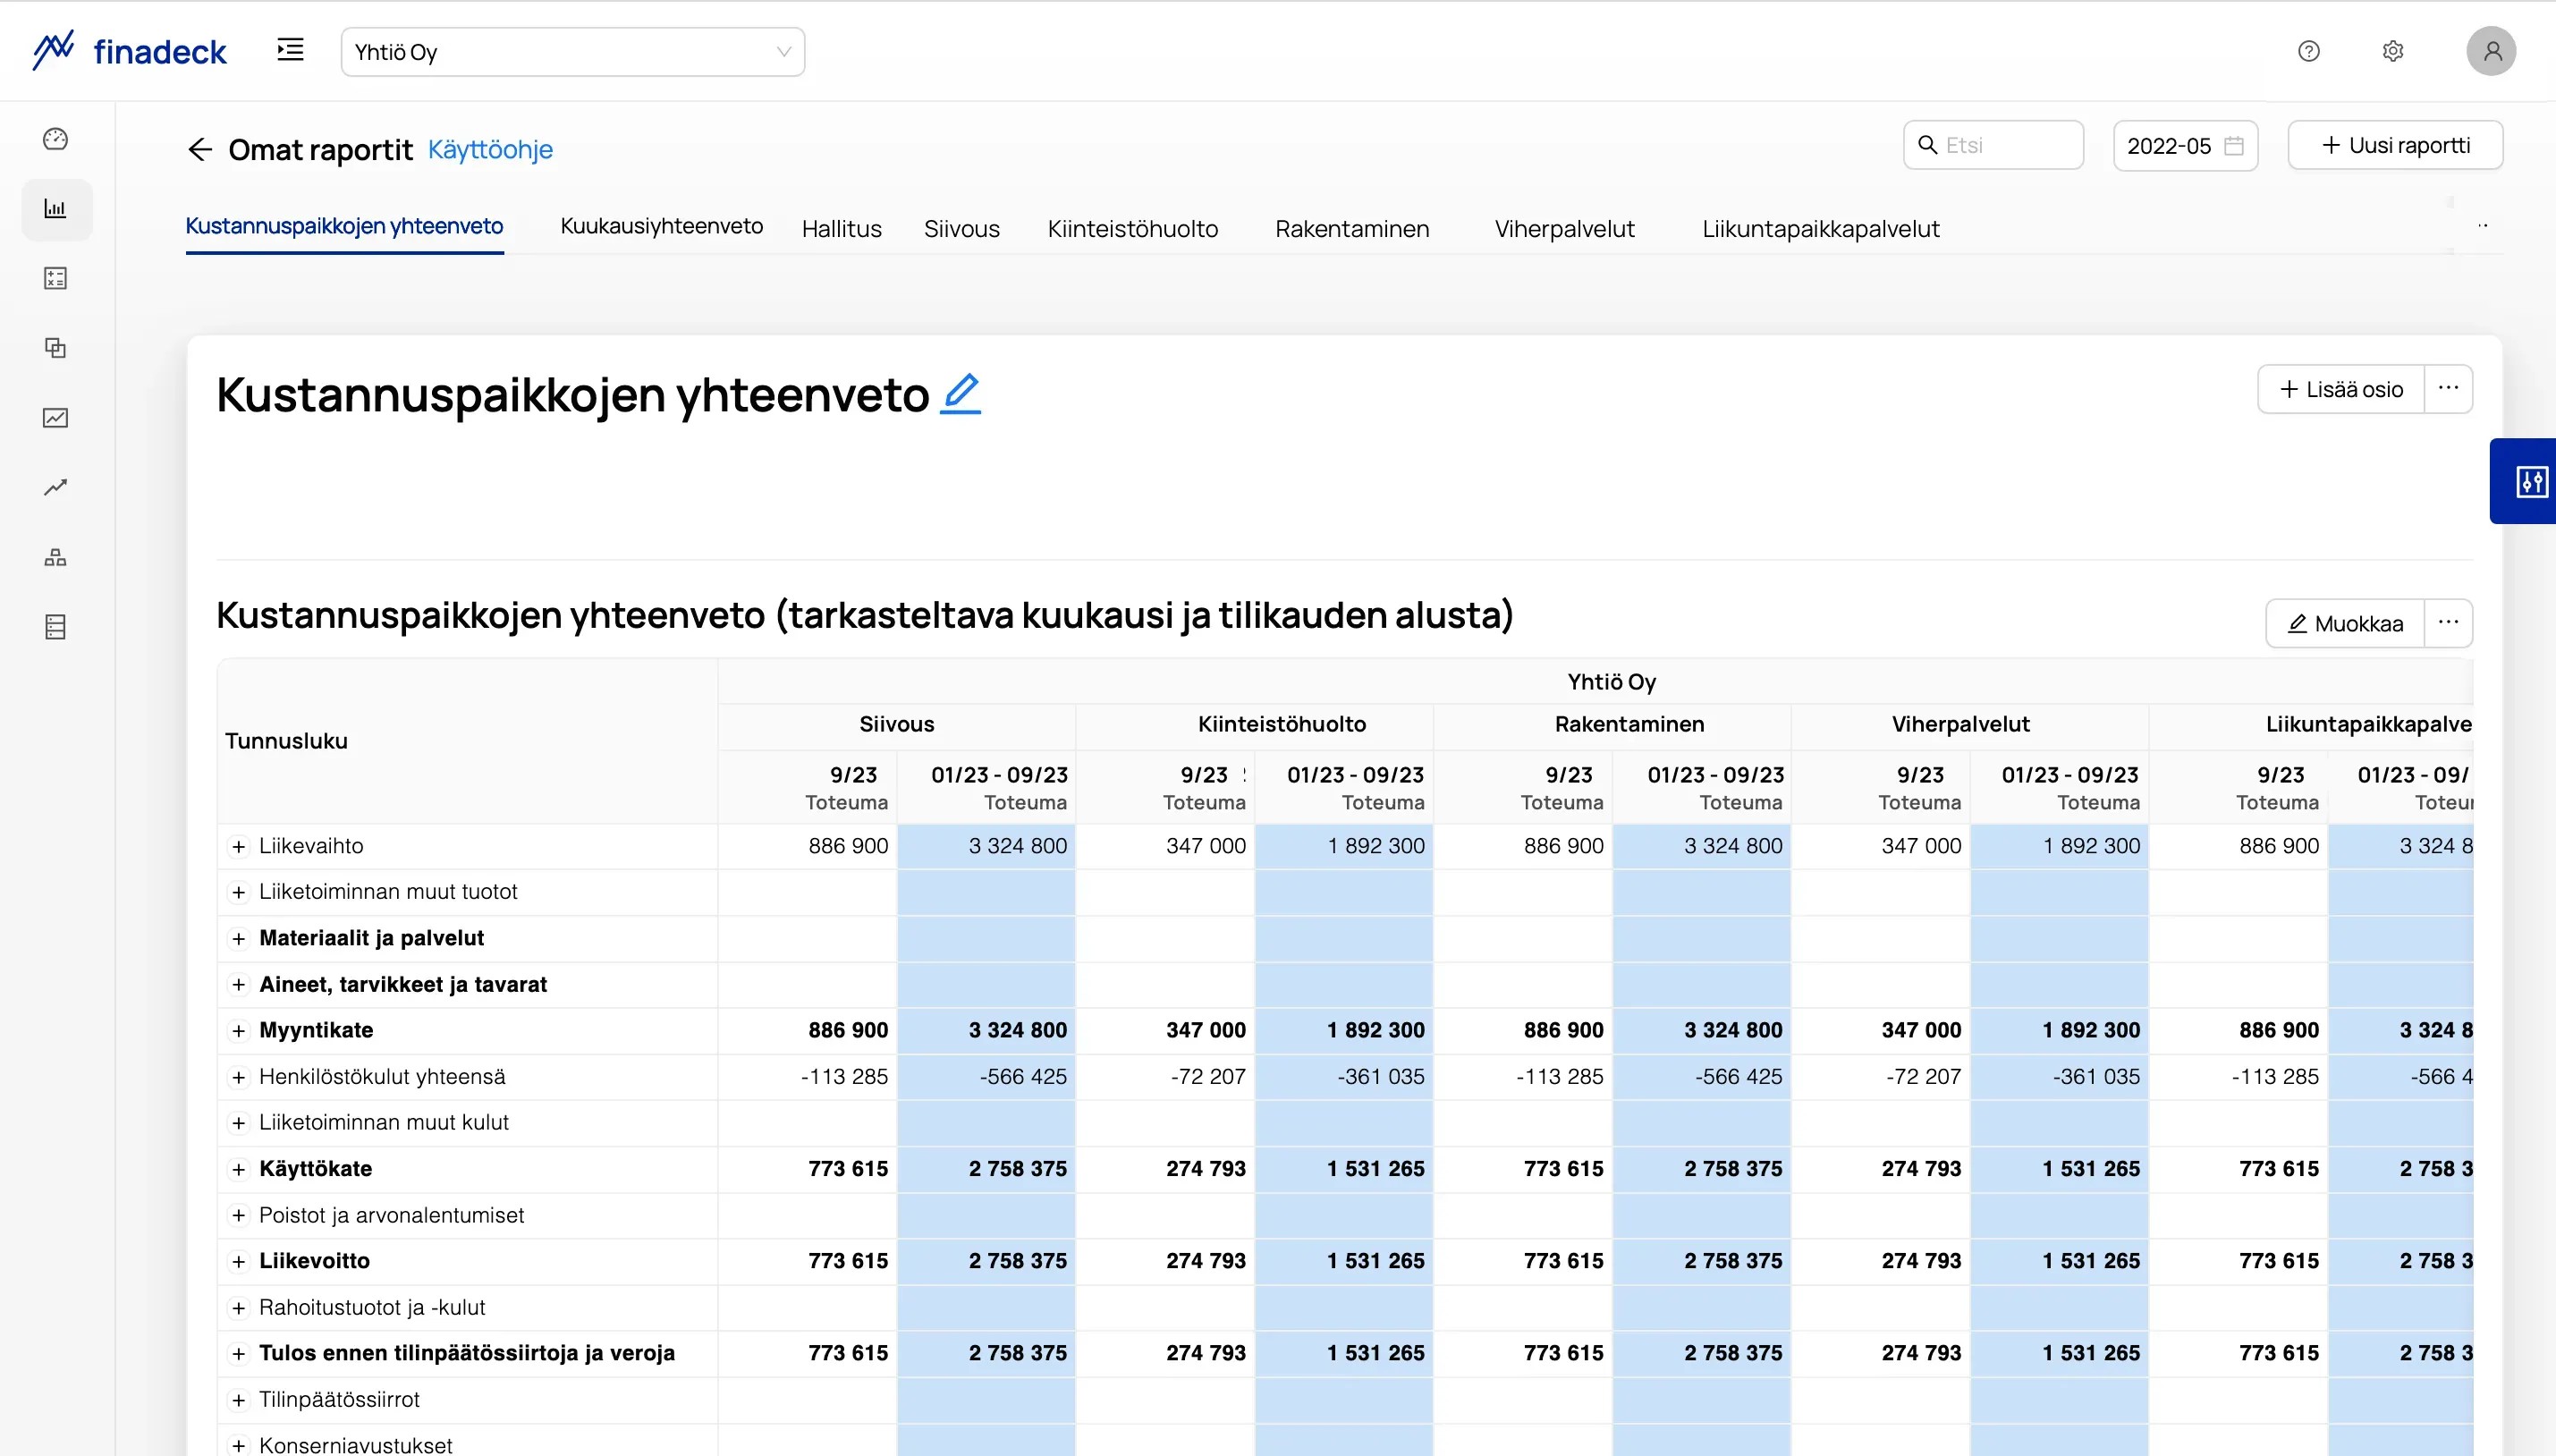Open the user profile avatar
The height and width of the screenshot is (1456, 2556).
click(2491, 51)
